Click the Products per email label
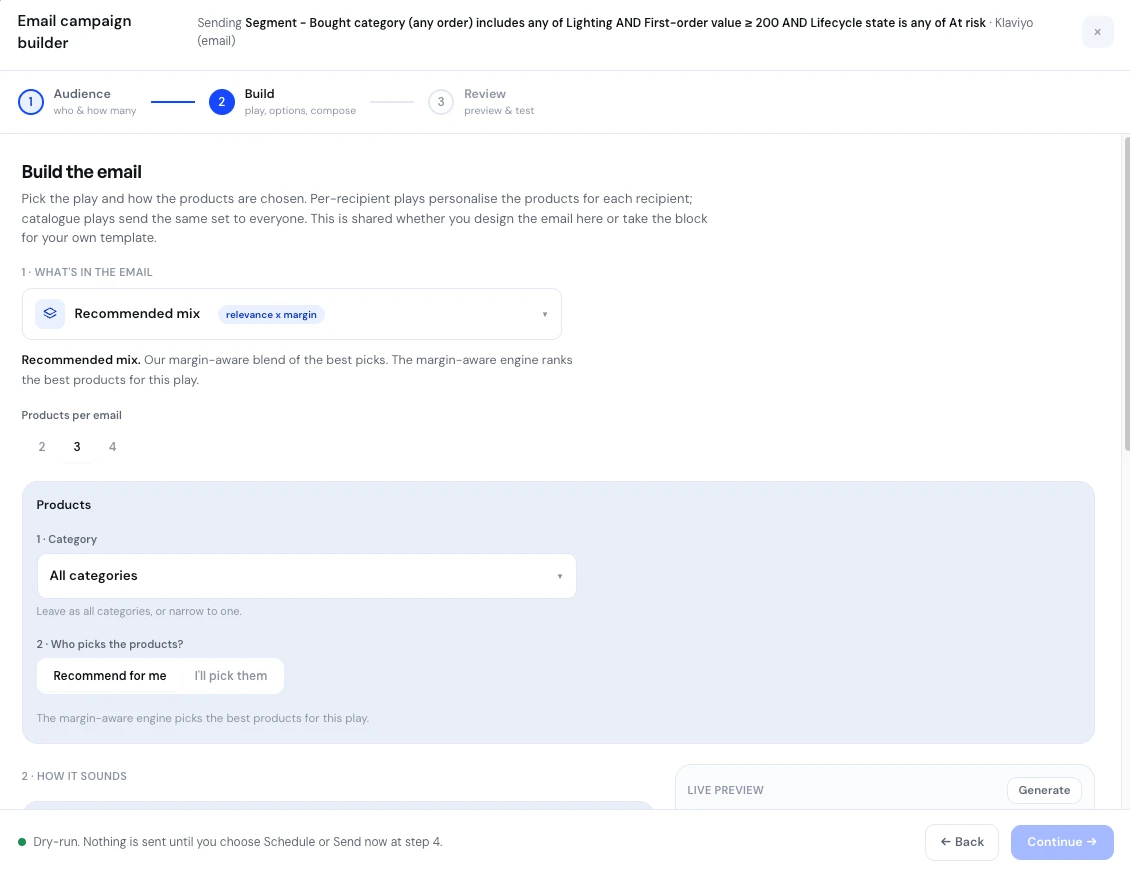This screenshot has height=869, width=1130. pyautogui.click(x=71, y=415)
